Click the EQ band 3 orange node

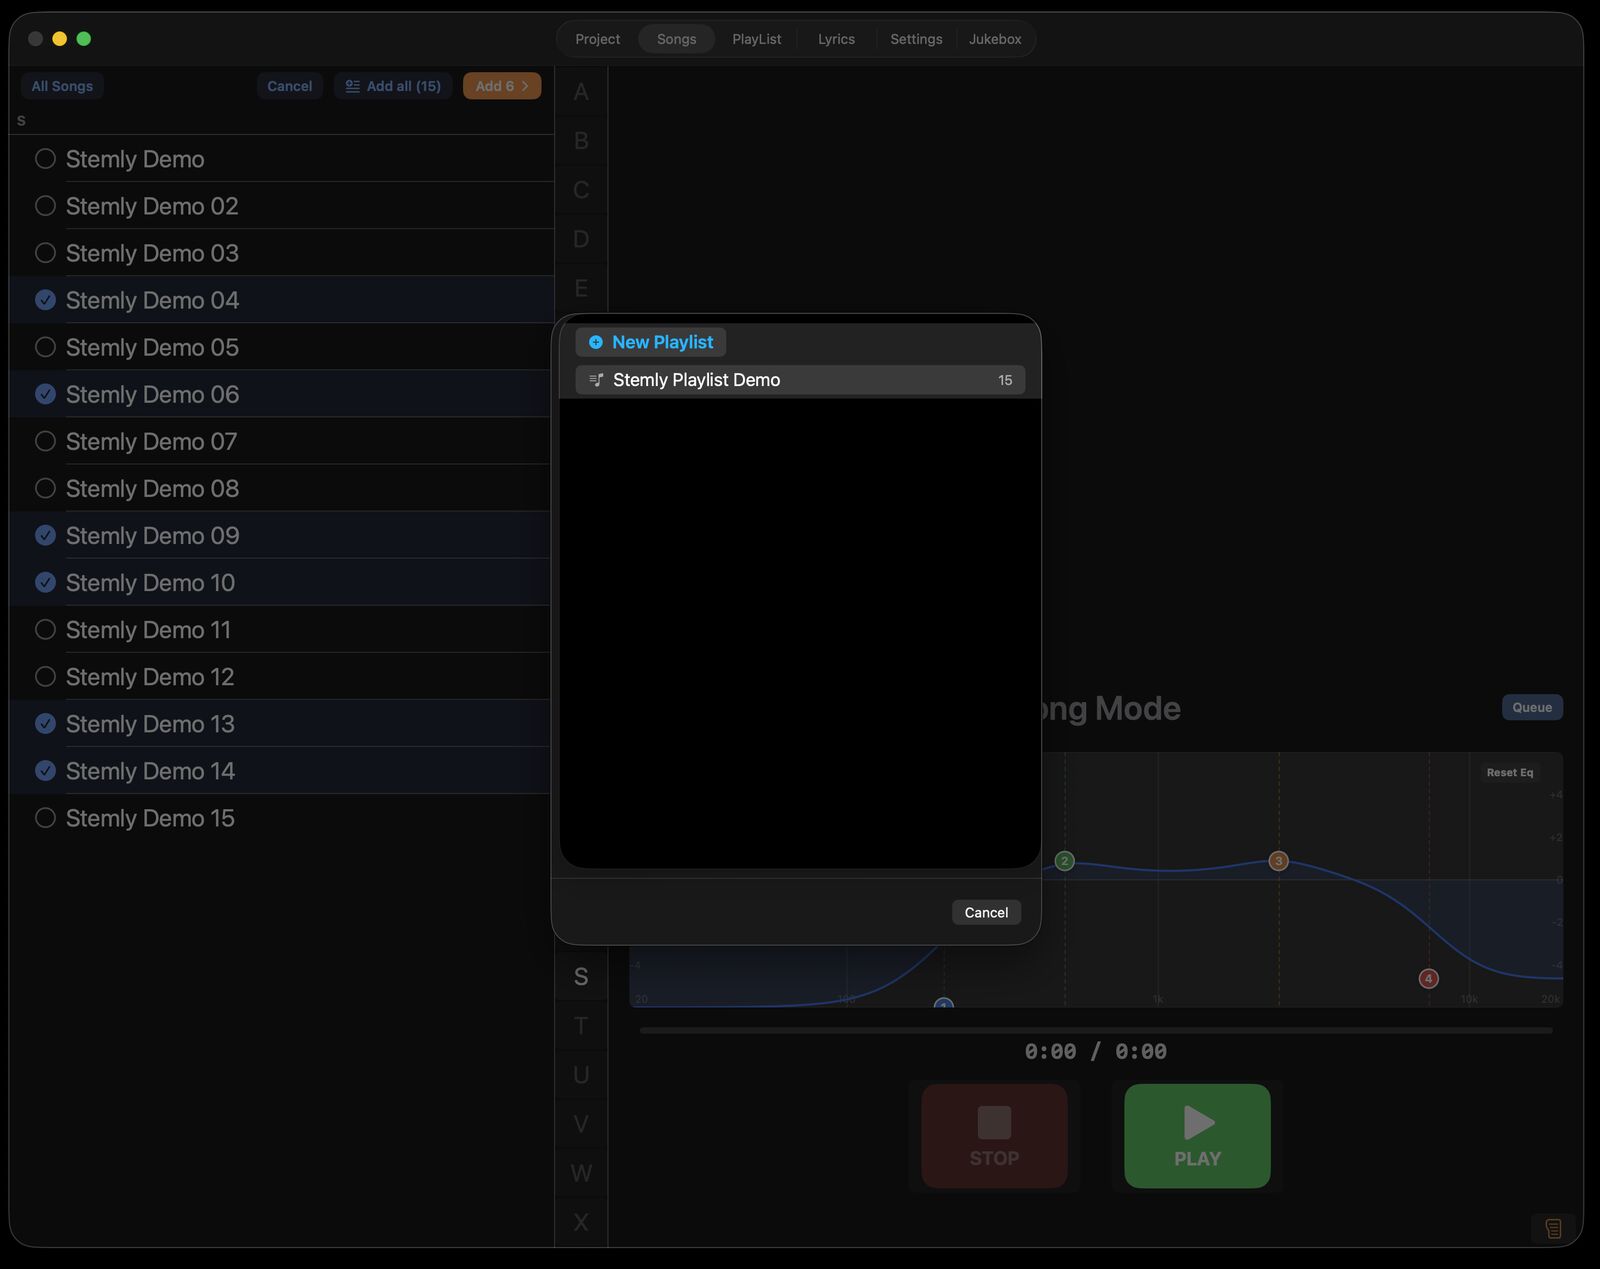(x=1278, y=861)
